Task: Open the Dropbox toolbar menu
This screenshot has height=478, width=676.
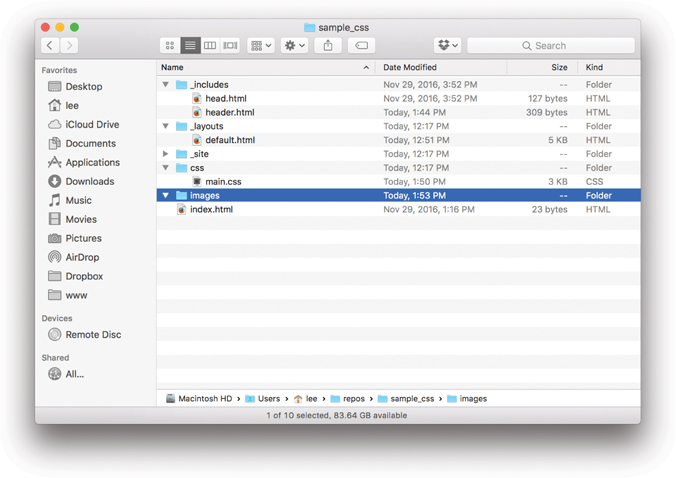Action: coord(447,46)
